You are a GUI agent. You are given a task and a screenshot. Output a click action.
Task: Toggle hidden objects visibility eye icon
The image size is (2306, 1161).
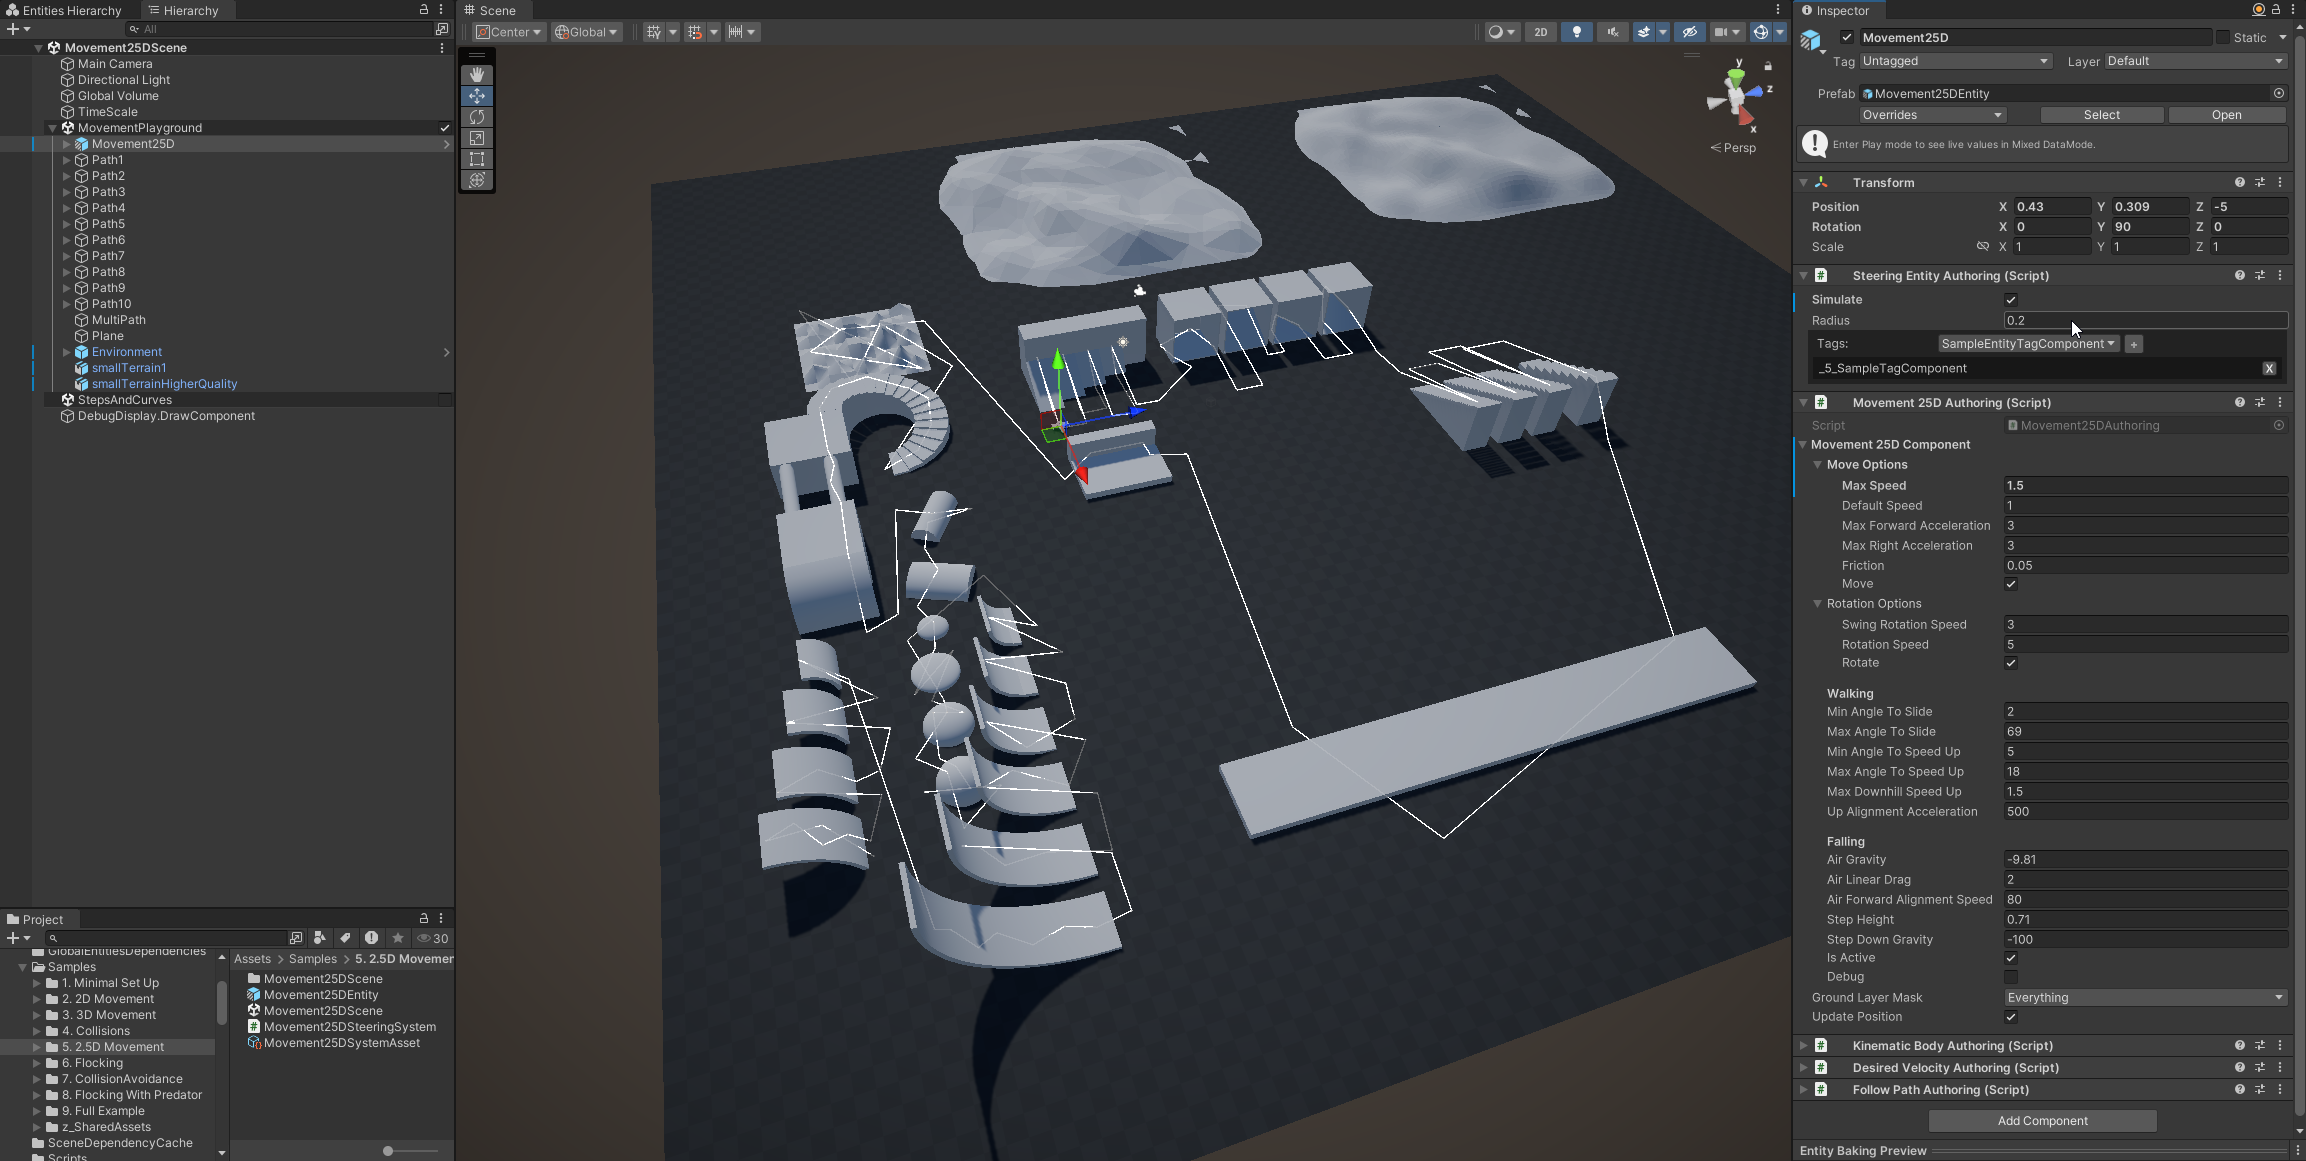pos(1689,32)
